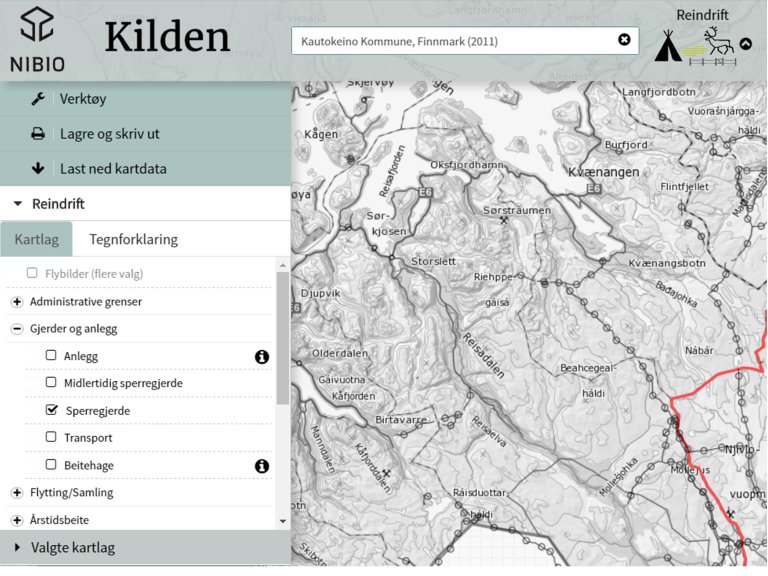The width and height of the screenshot is (768, 576).
Task: Expand the Valgte kartlag panel
Action: coord(18,548)
